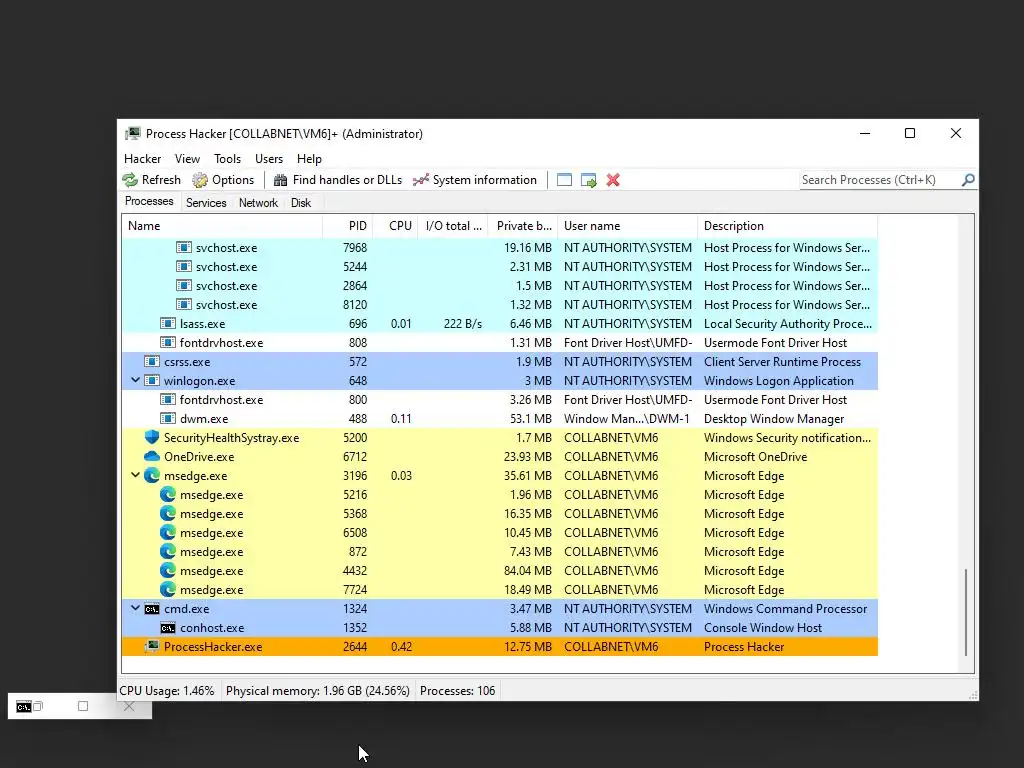Viewport: 1024px width, 768px height.
Task: Click the dwm.exe process icon
Action: (x=168, y=419)
